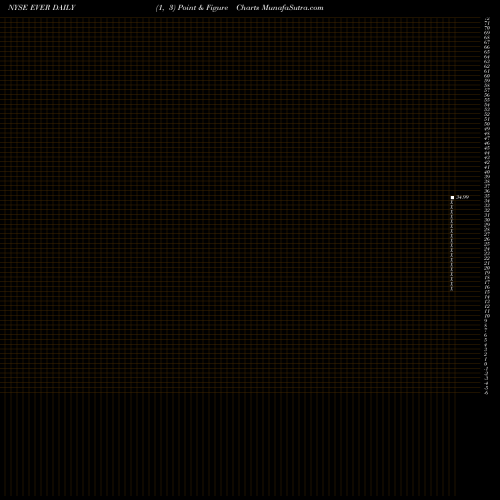Screen dimensions: 500x500
Task: Select the 34.99 price label
Action: 462,197
